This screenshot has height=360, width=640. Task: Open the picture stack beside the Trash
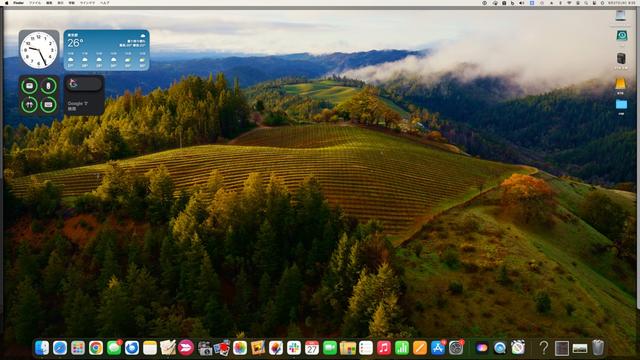(x=580, y=348)
